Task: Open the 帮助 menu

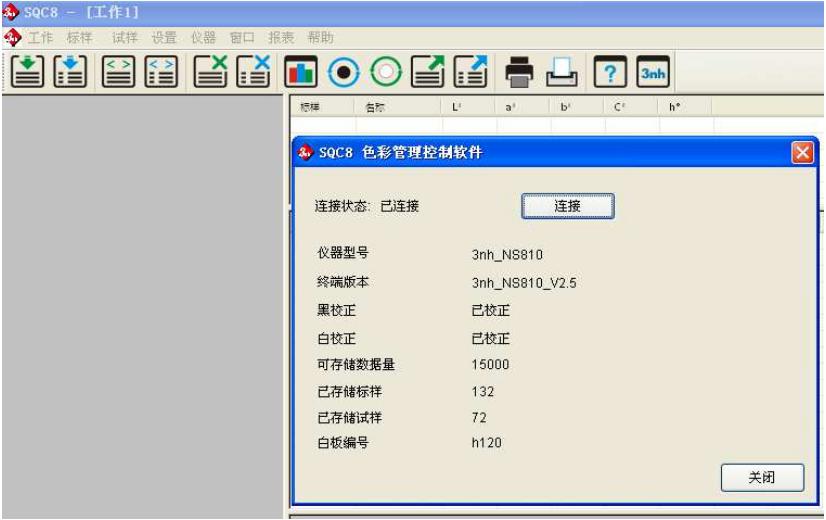Action: coord(320,38)
